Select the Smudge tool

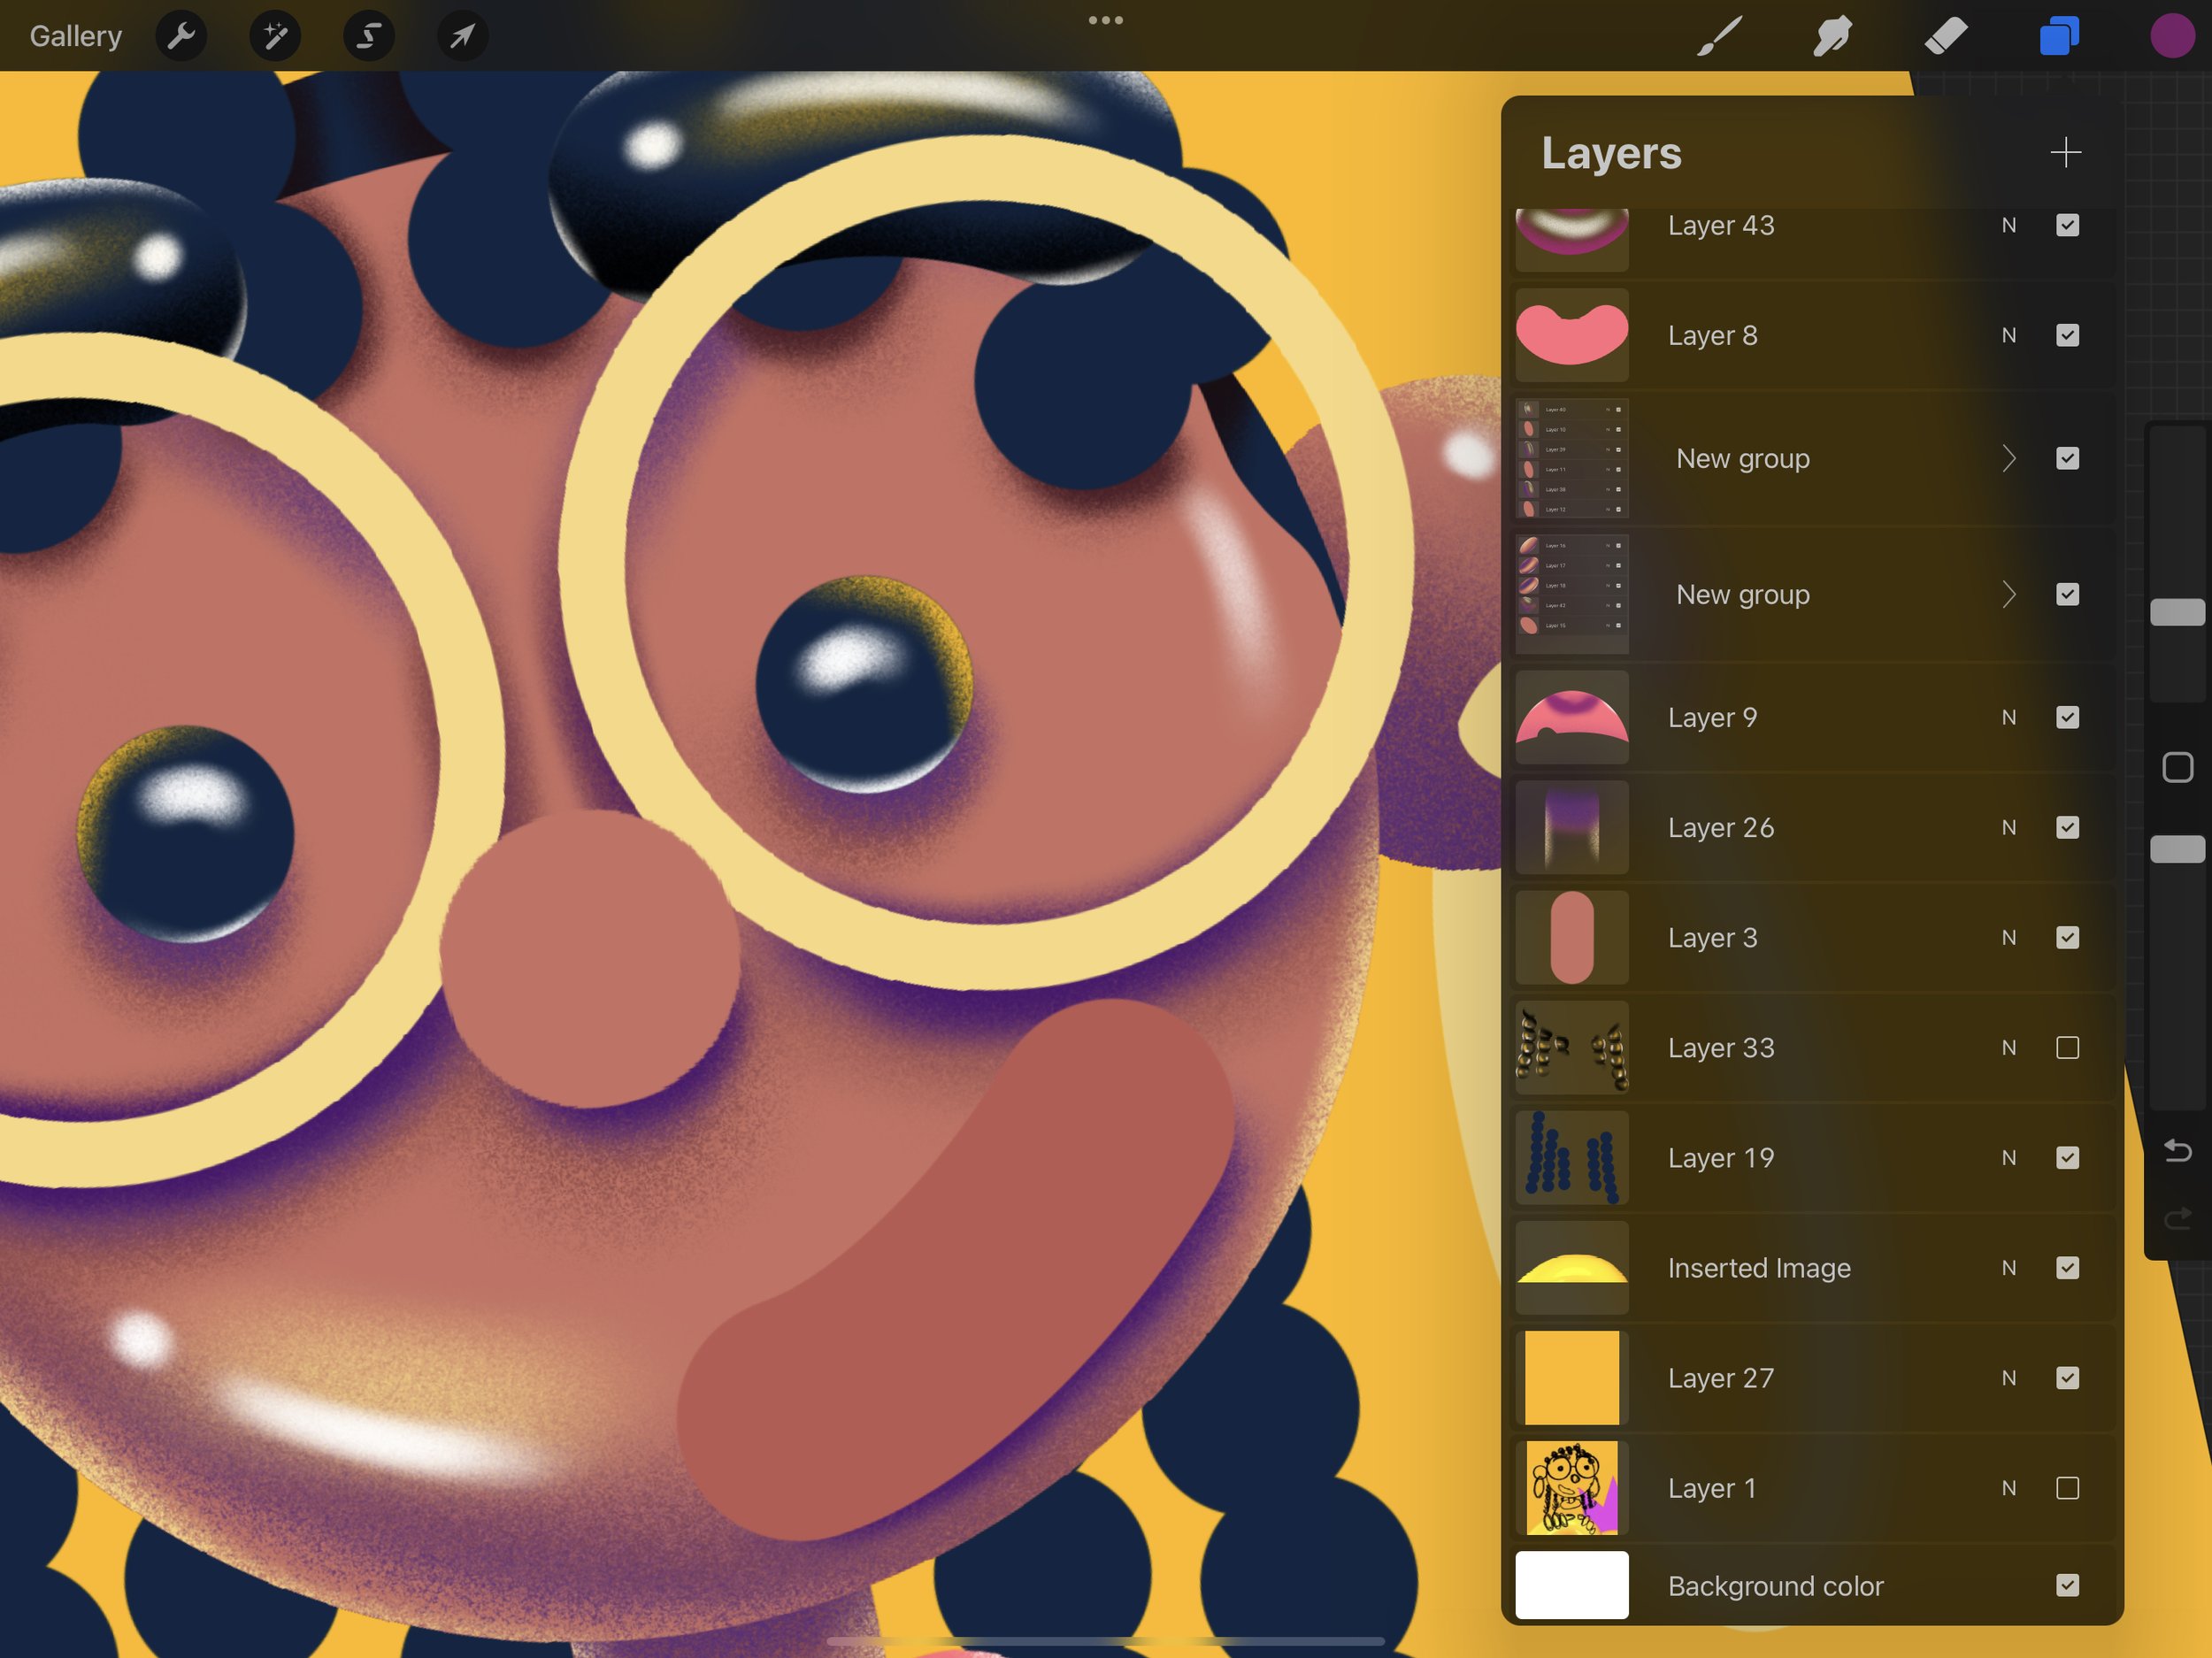coord(1832,37)
